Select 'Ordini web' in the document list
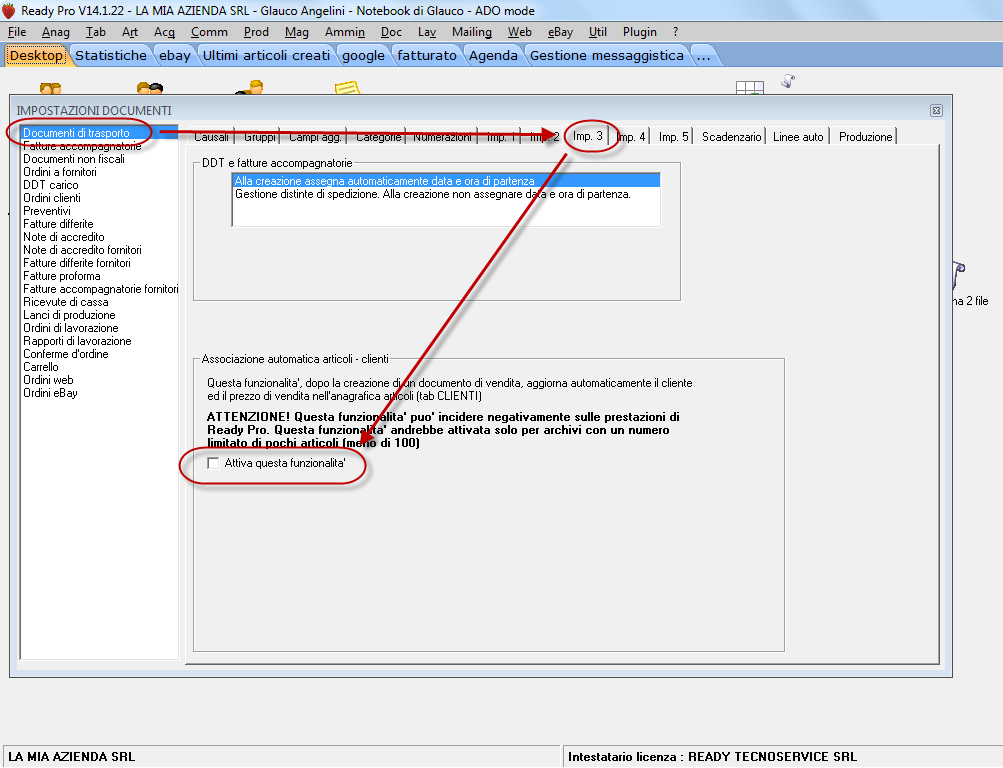This screenshot has width=1003, height=768. (99, 380)
